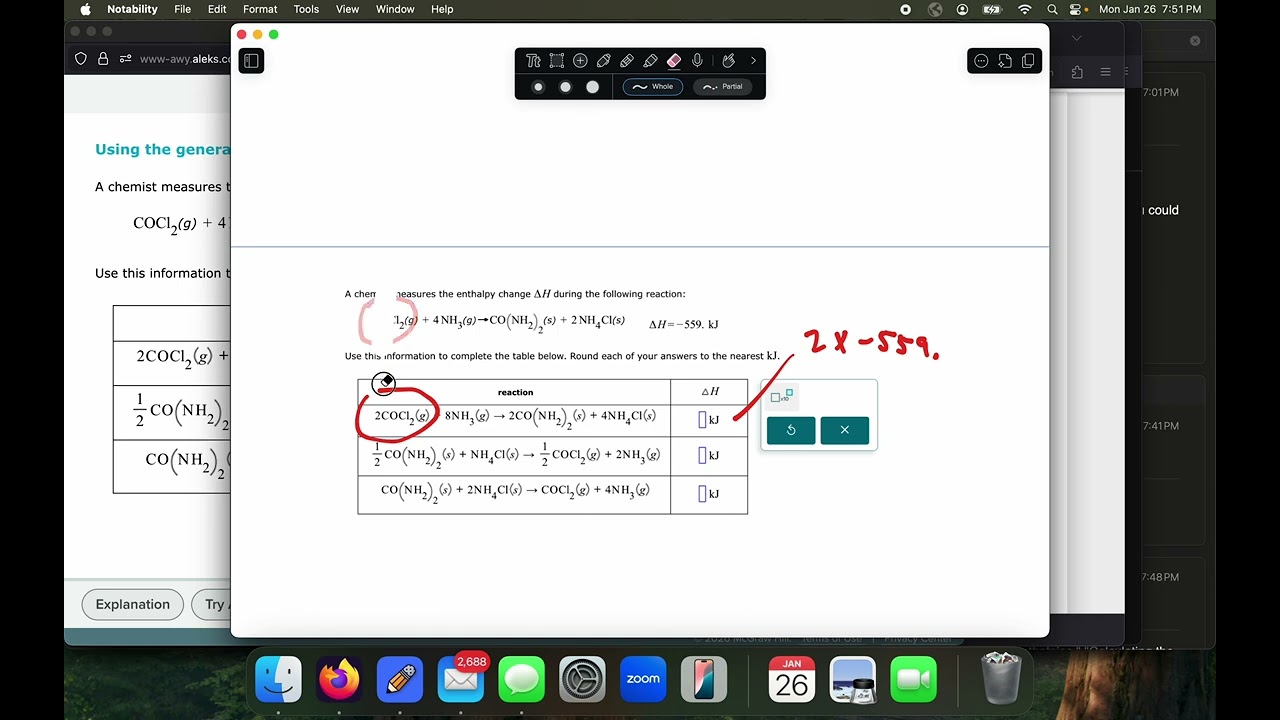Open the user account menu bar icon
Screen dimensions: 1280x720
[x=962, y=9]
